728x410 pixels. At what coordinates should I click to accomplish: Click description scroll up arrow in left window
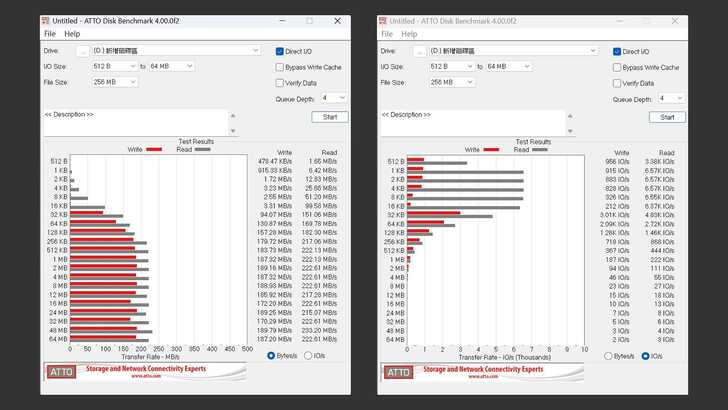pos(233,116)
